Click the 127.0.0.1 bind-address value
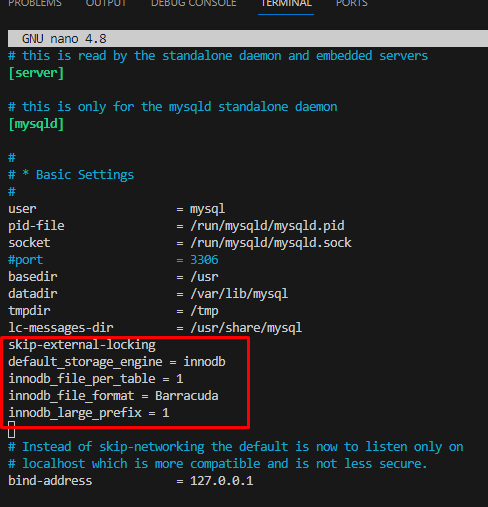Viewport: 488px width, 507px height. point(222,481)
